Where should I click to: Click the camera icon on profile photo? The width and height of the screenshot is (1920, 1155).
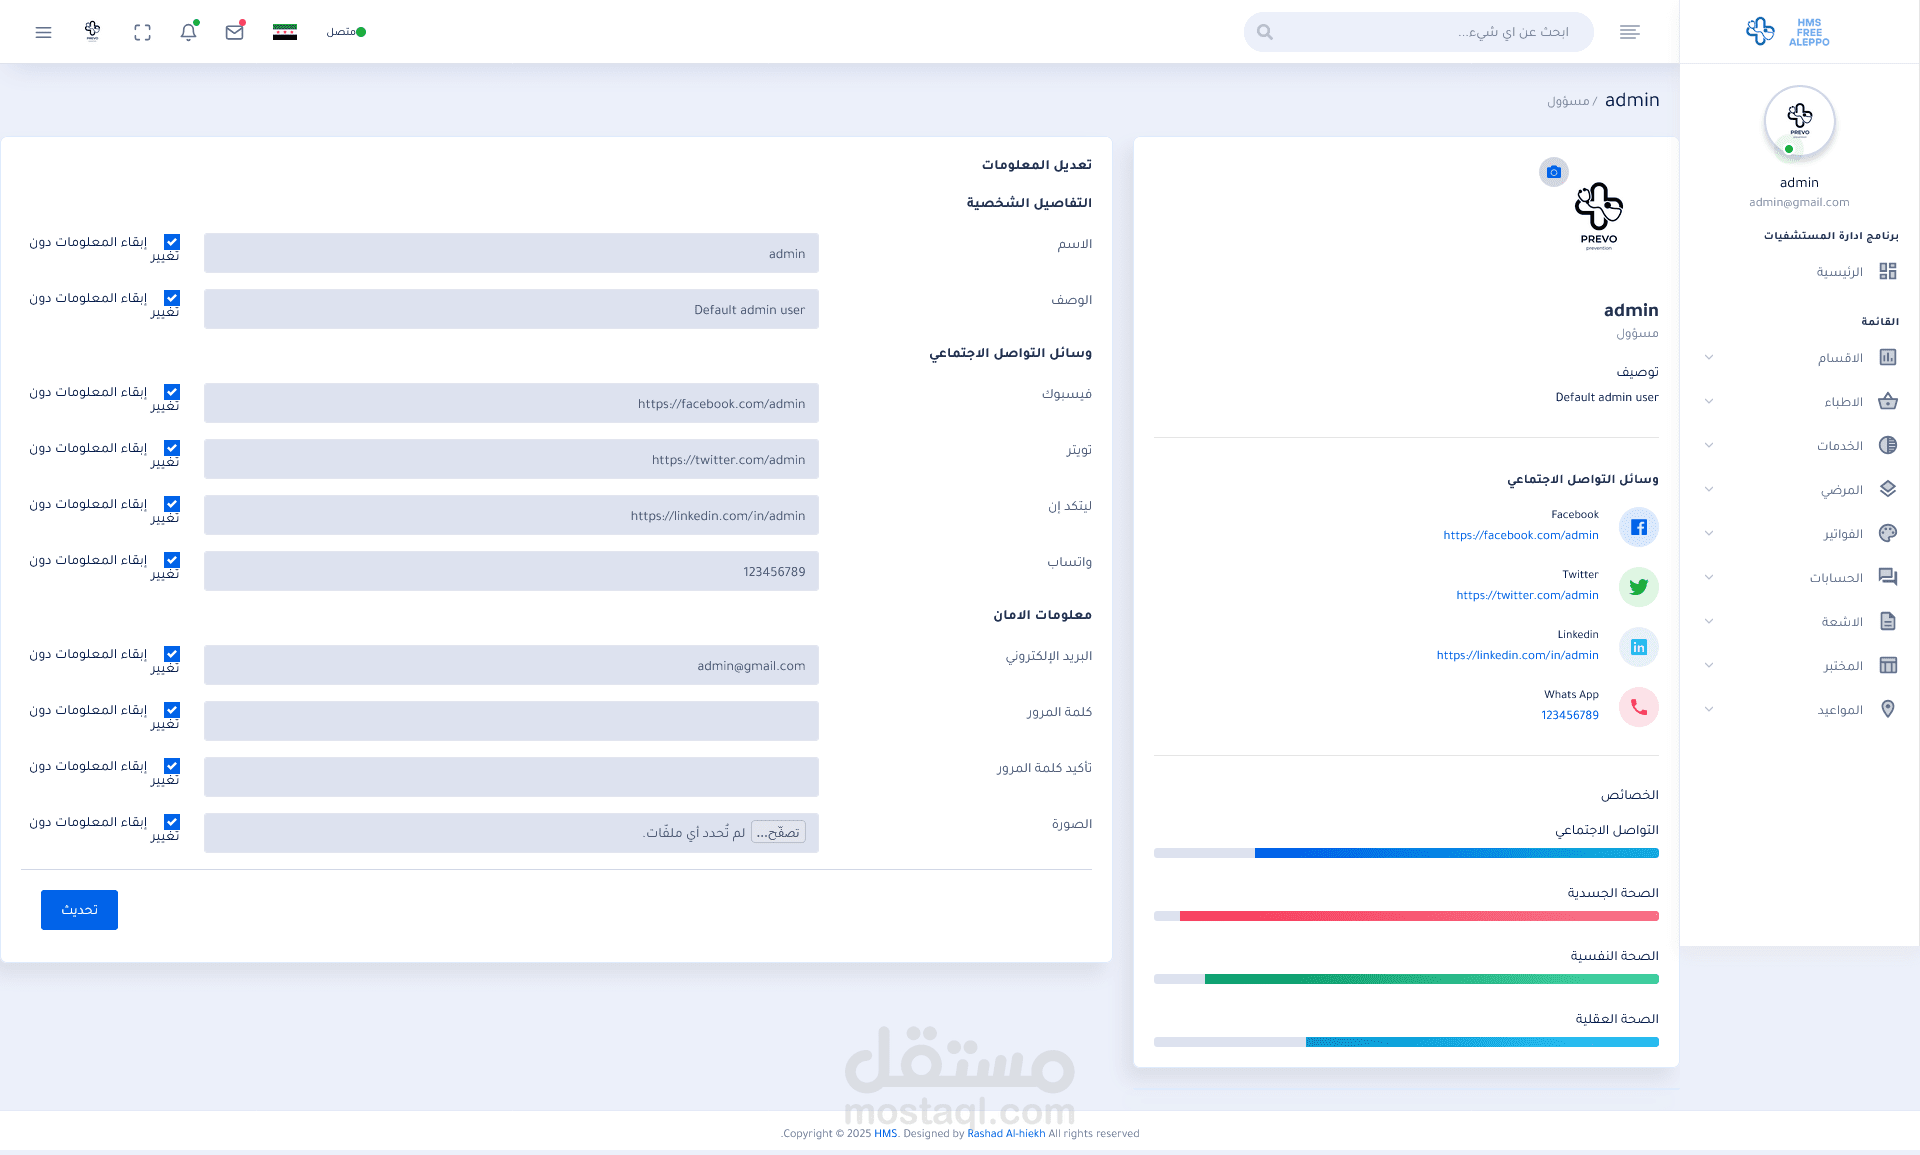[x=1553, y=172]
